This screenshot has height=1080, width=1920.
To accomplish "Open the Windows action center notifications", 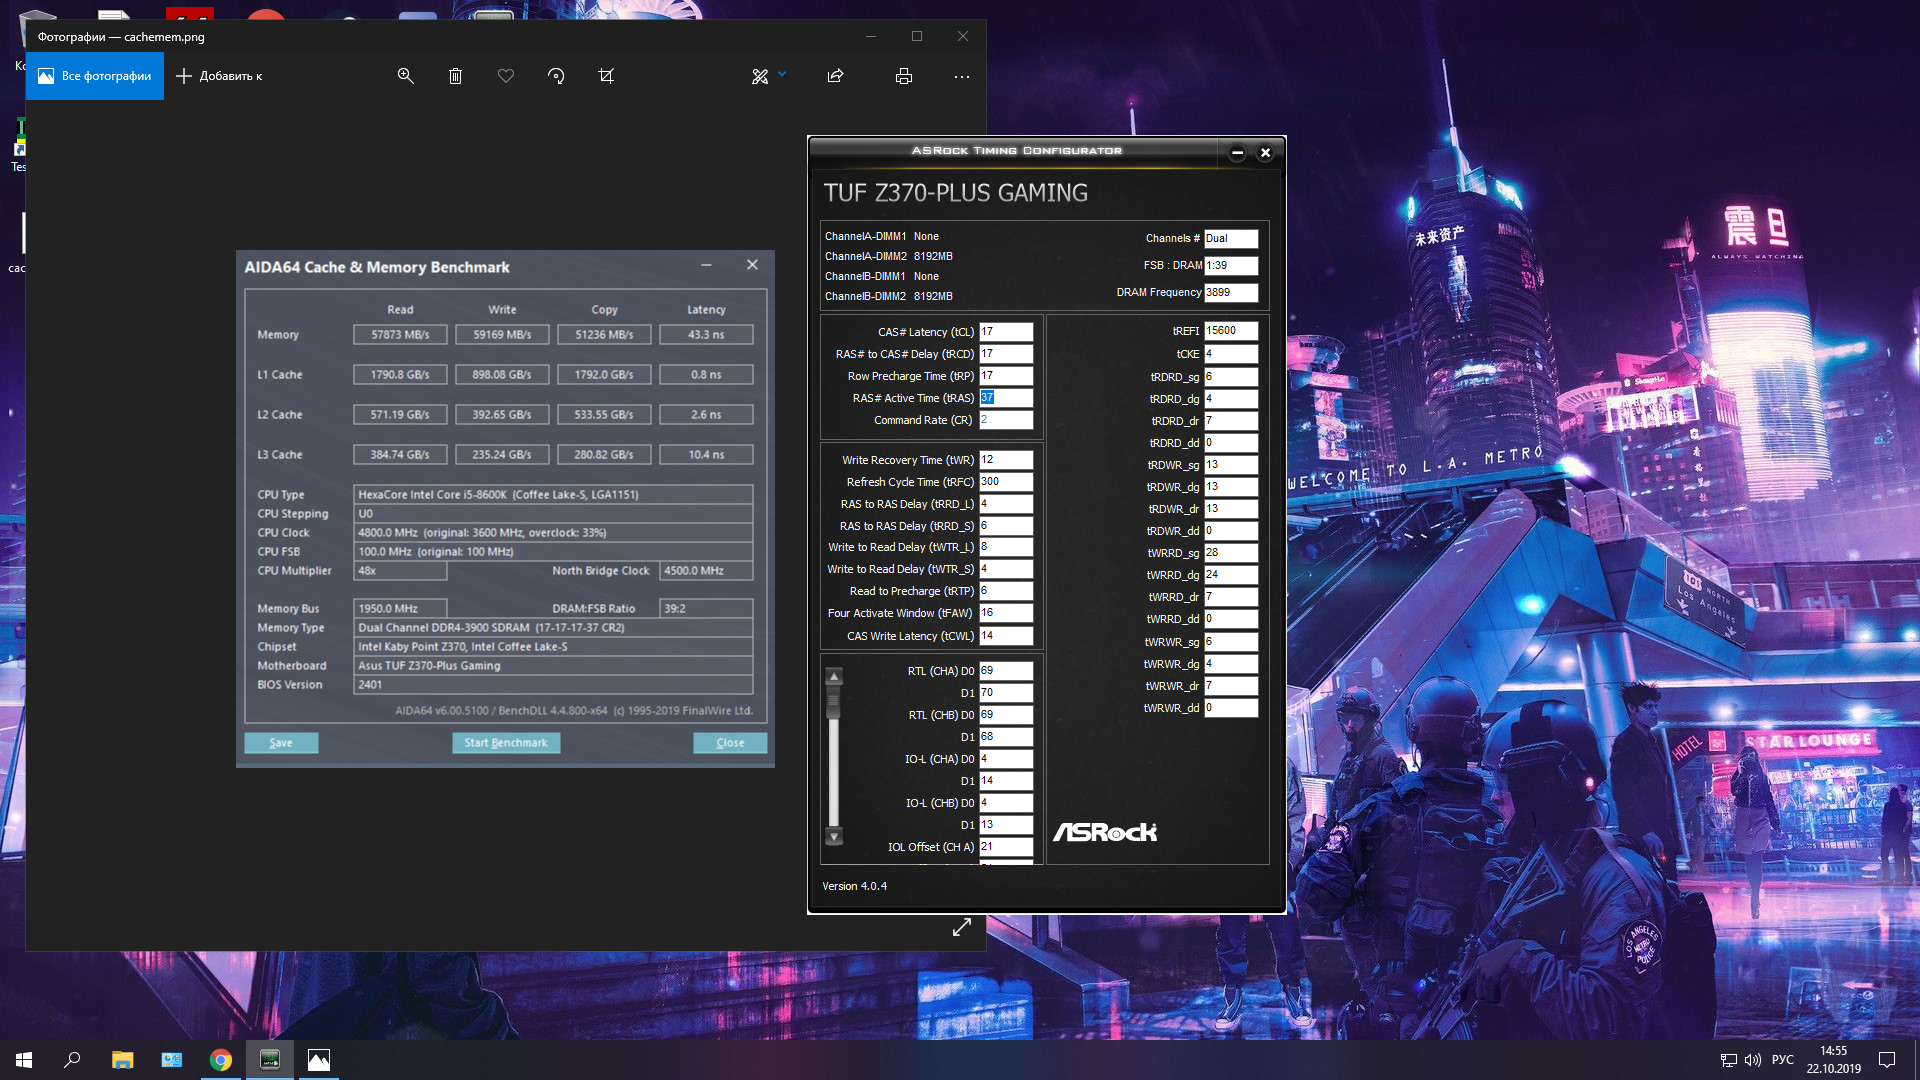I will (1887, 1060).
